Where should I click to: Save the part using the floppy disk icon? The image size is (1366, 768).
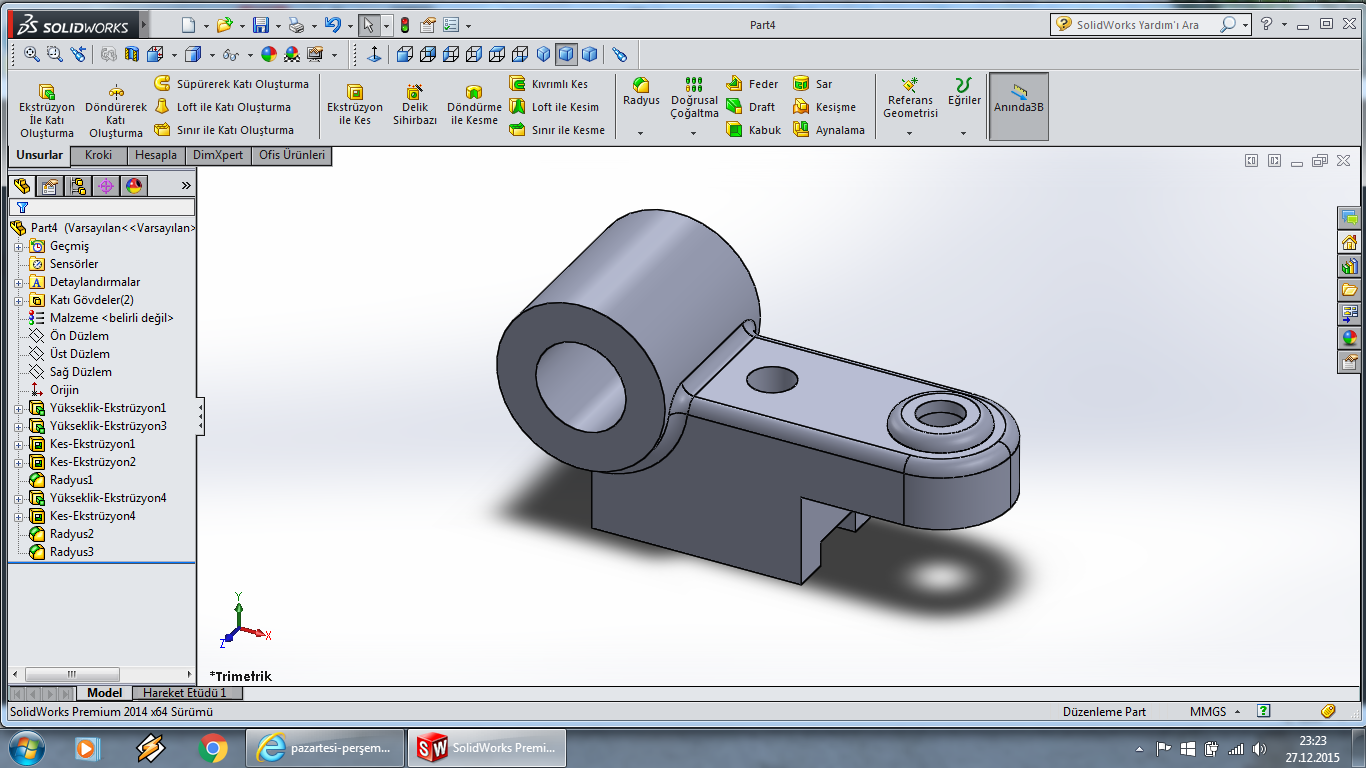260,25
